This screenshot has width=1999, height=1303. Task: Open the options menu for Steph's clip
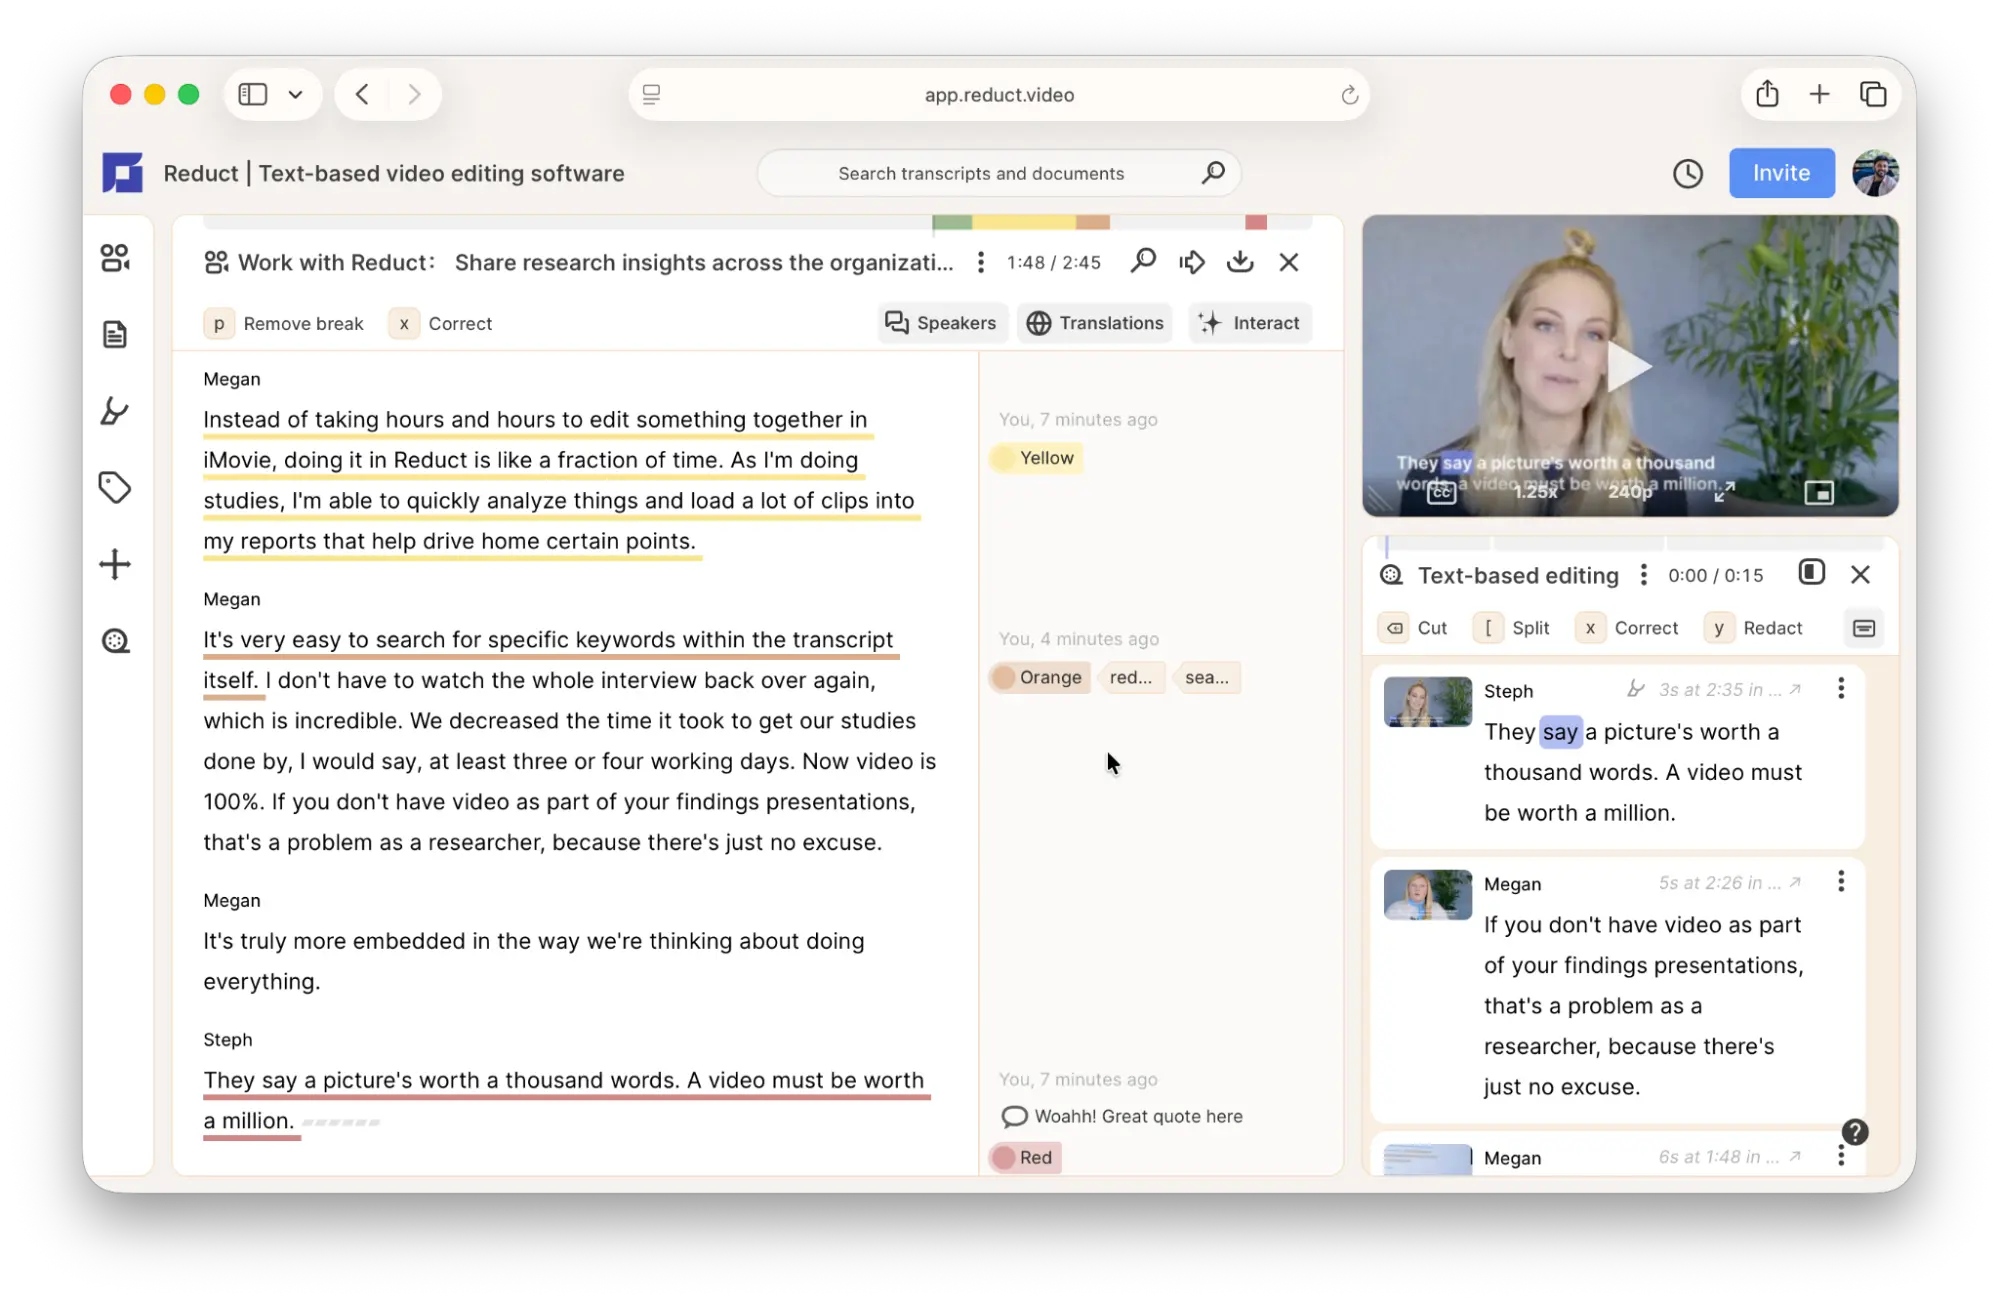(1841, 688)
